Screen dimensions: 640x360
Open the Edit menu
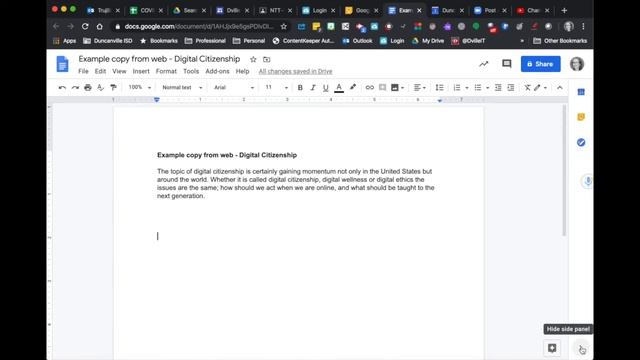click(100, 71)
